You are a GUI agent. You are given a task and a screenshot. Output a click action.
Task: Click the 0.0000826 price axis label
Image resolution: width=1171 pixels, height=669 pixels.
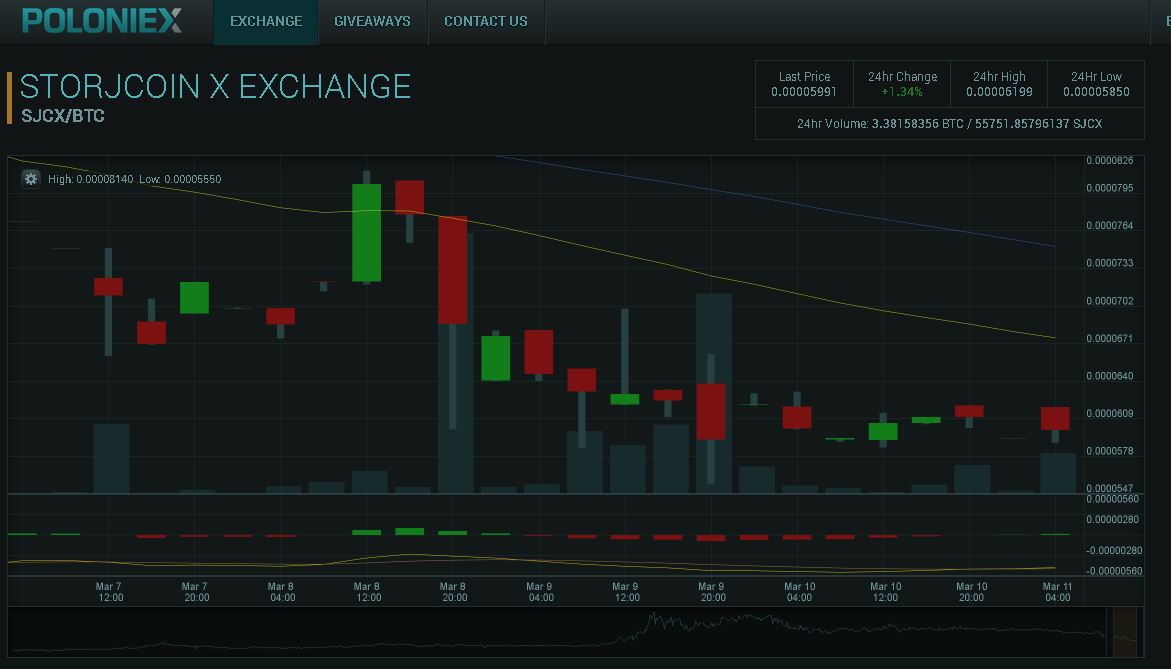point(1110,161)
